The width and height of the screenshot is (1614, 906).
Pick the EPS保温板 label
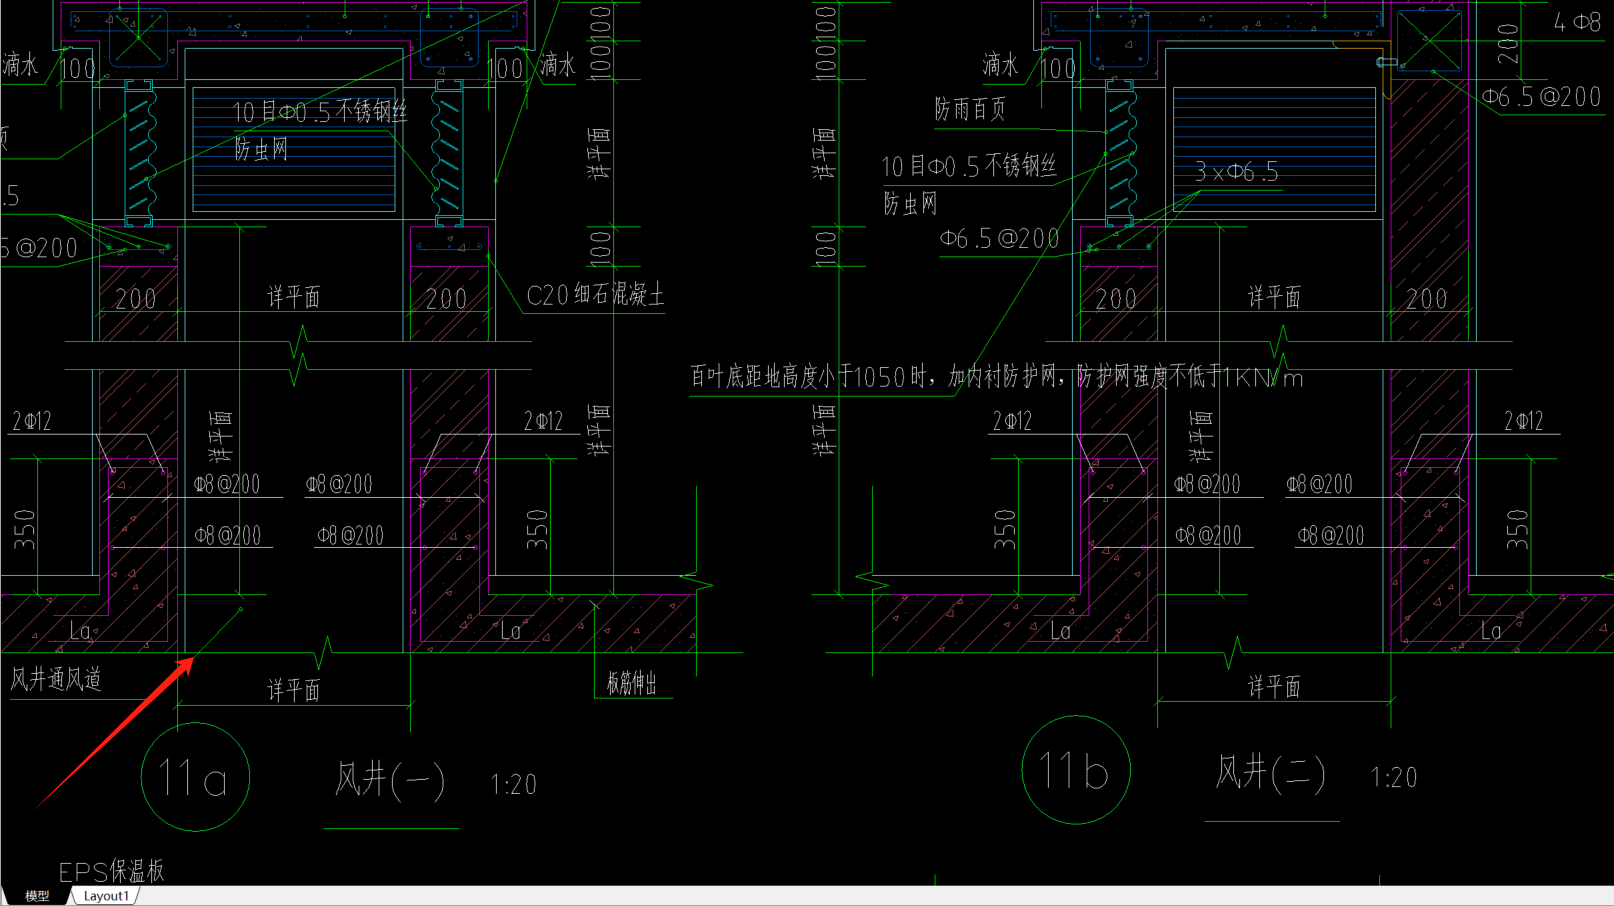click(111, 871)
